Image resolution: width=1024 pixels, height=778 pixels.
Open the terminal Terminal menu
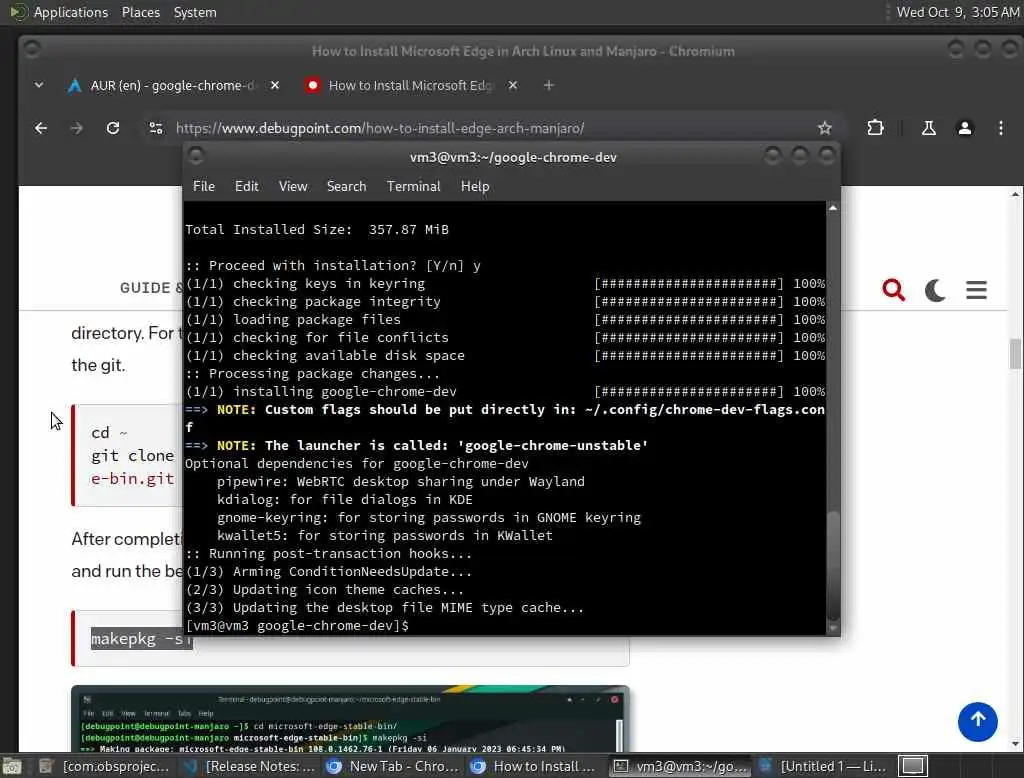tap(413, 186)
